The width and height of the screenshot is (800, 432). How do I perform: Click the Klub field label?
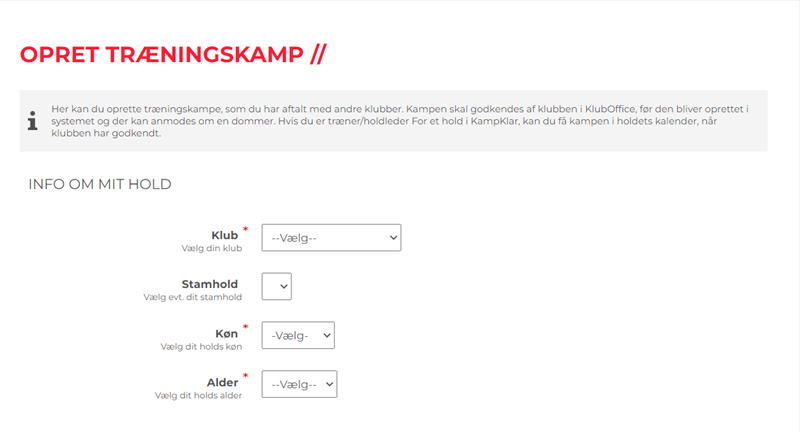[x=225, y=235]
